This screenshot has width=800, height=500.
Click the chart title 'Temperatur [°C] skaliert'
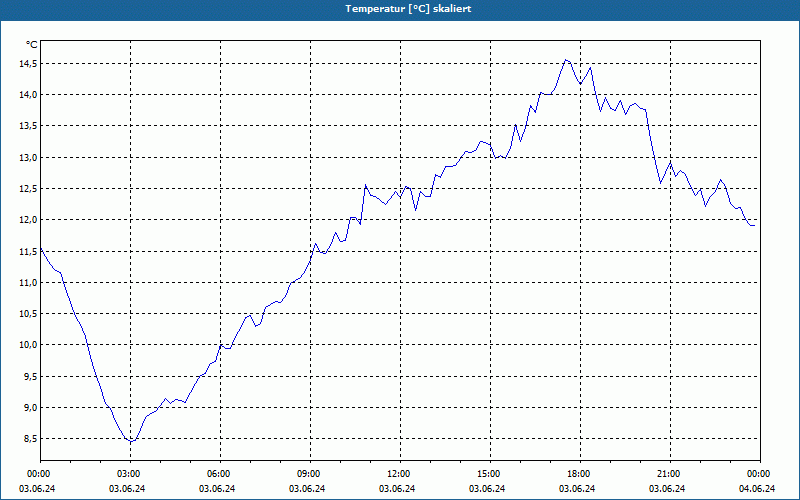click(408, 9)
